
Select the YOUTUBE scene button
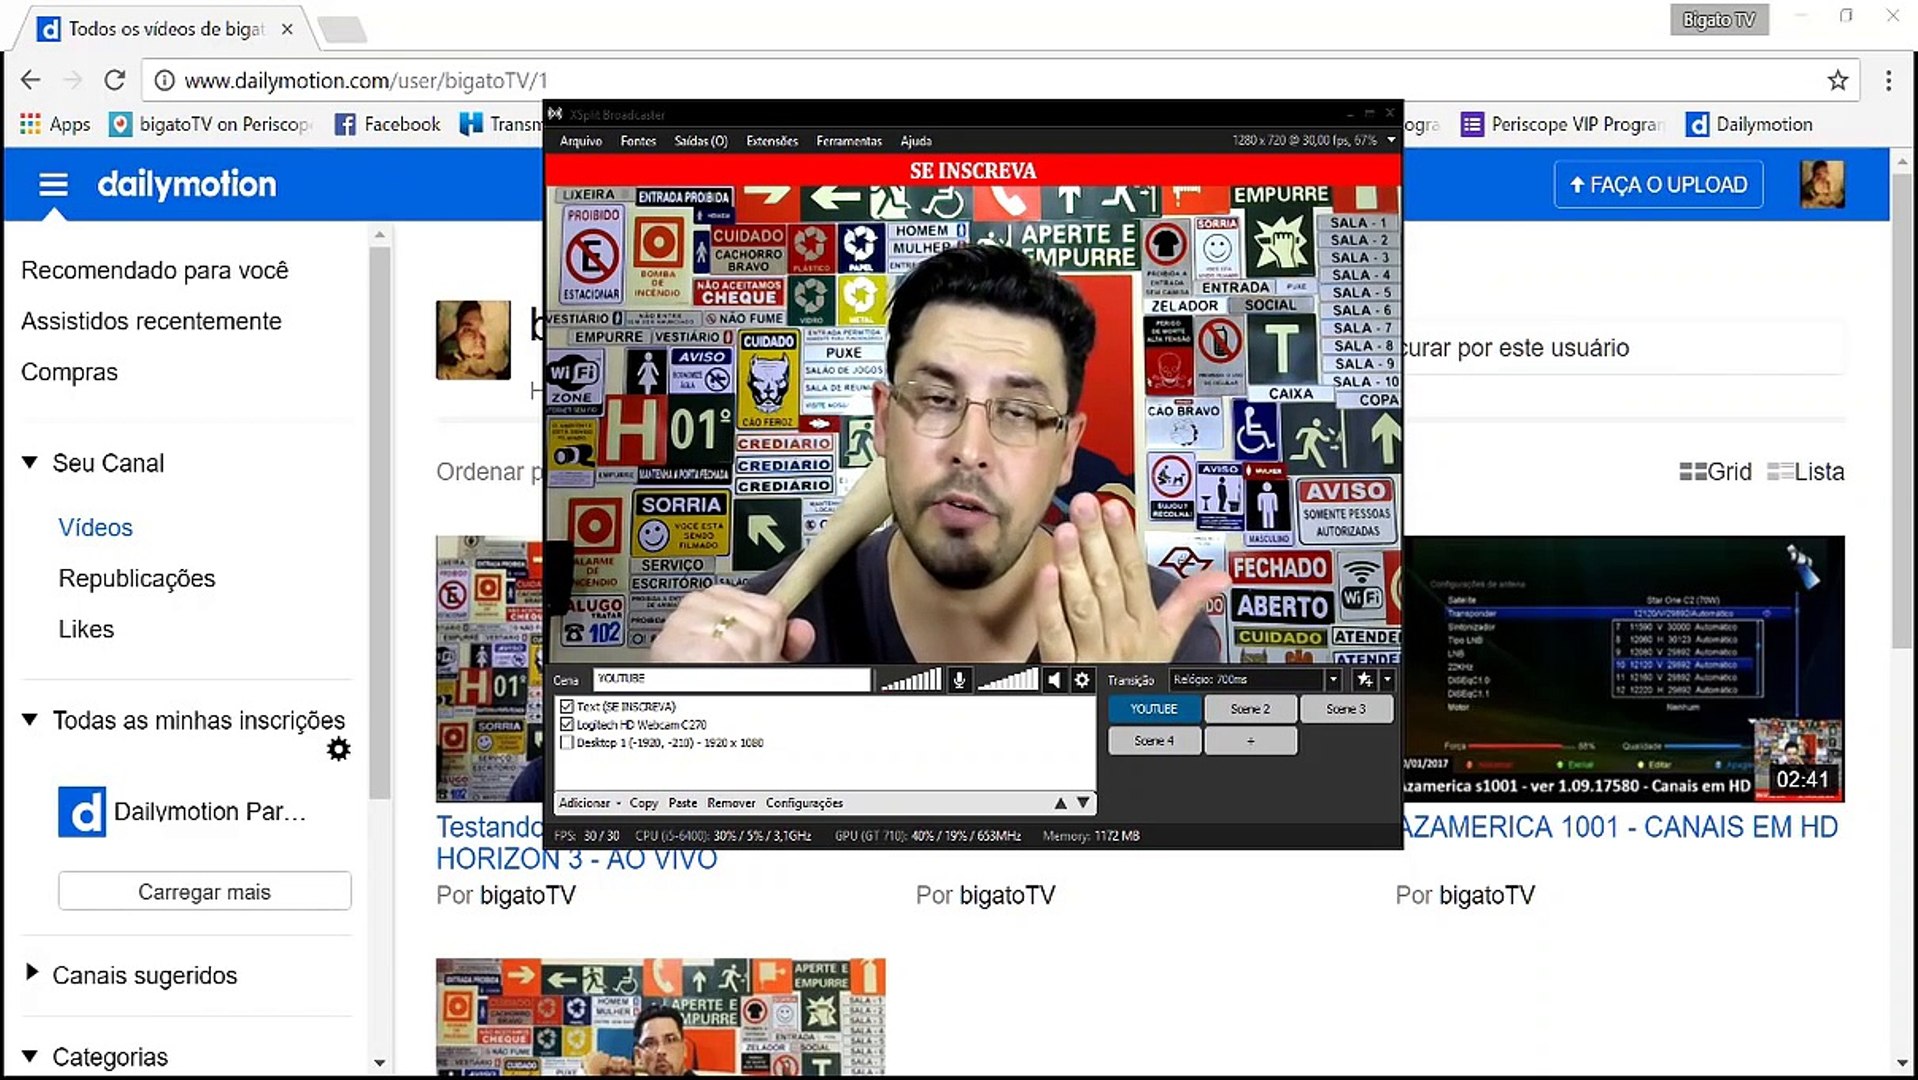pyautogui.click(x=1153, y=709)
